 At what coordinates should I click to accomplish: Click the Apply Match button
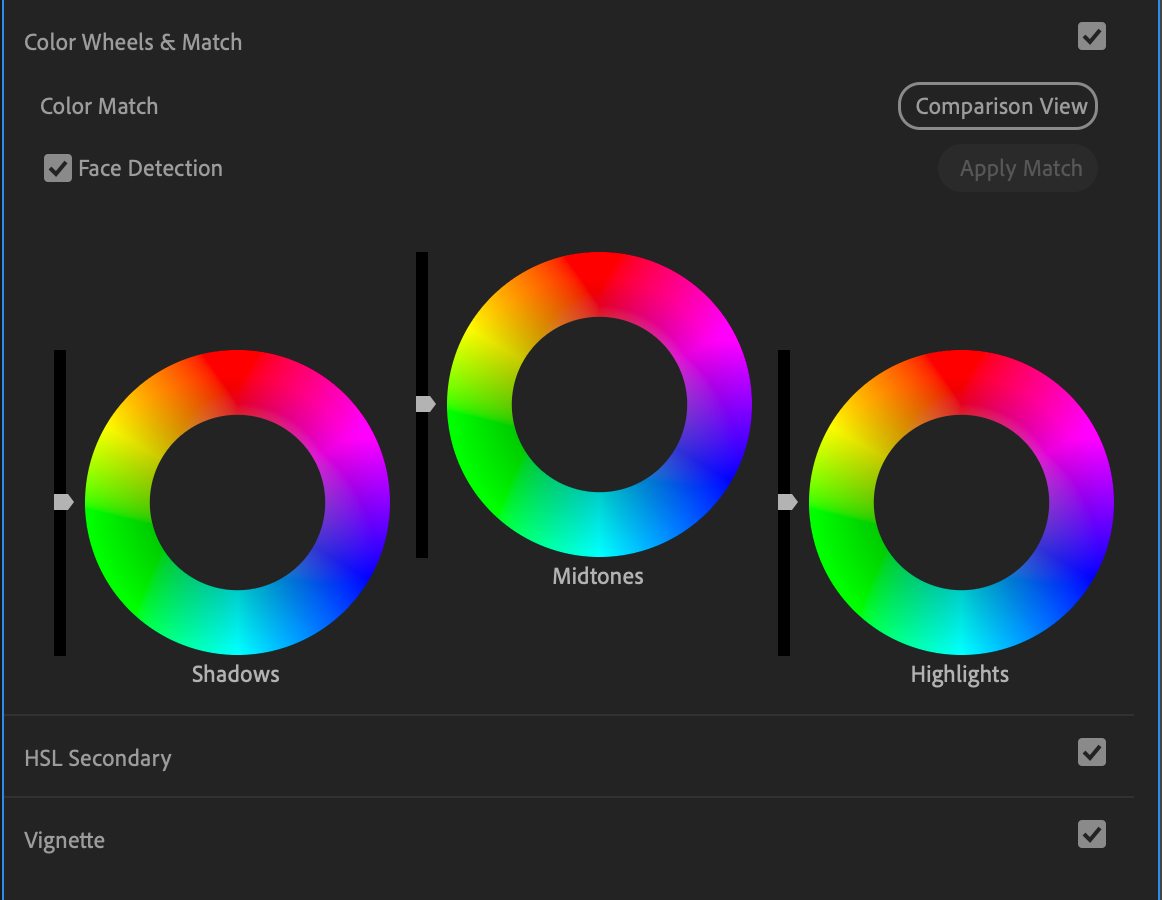(1017, 168)
